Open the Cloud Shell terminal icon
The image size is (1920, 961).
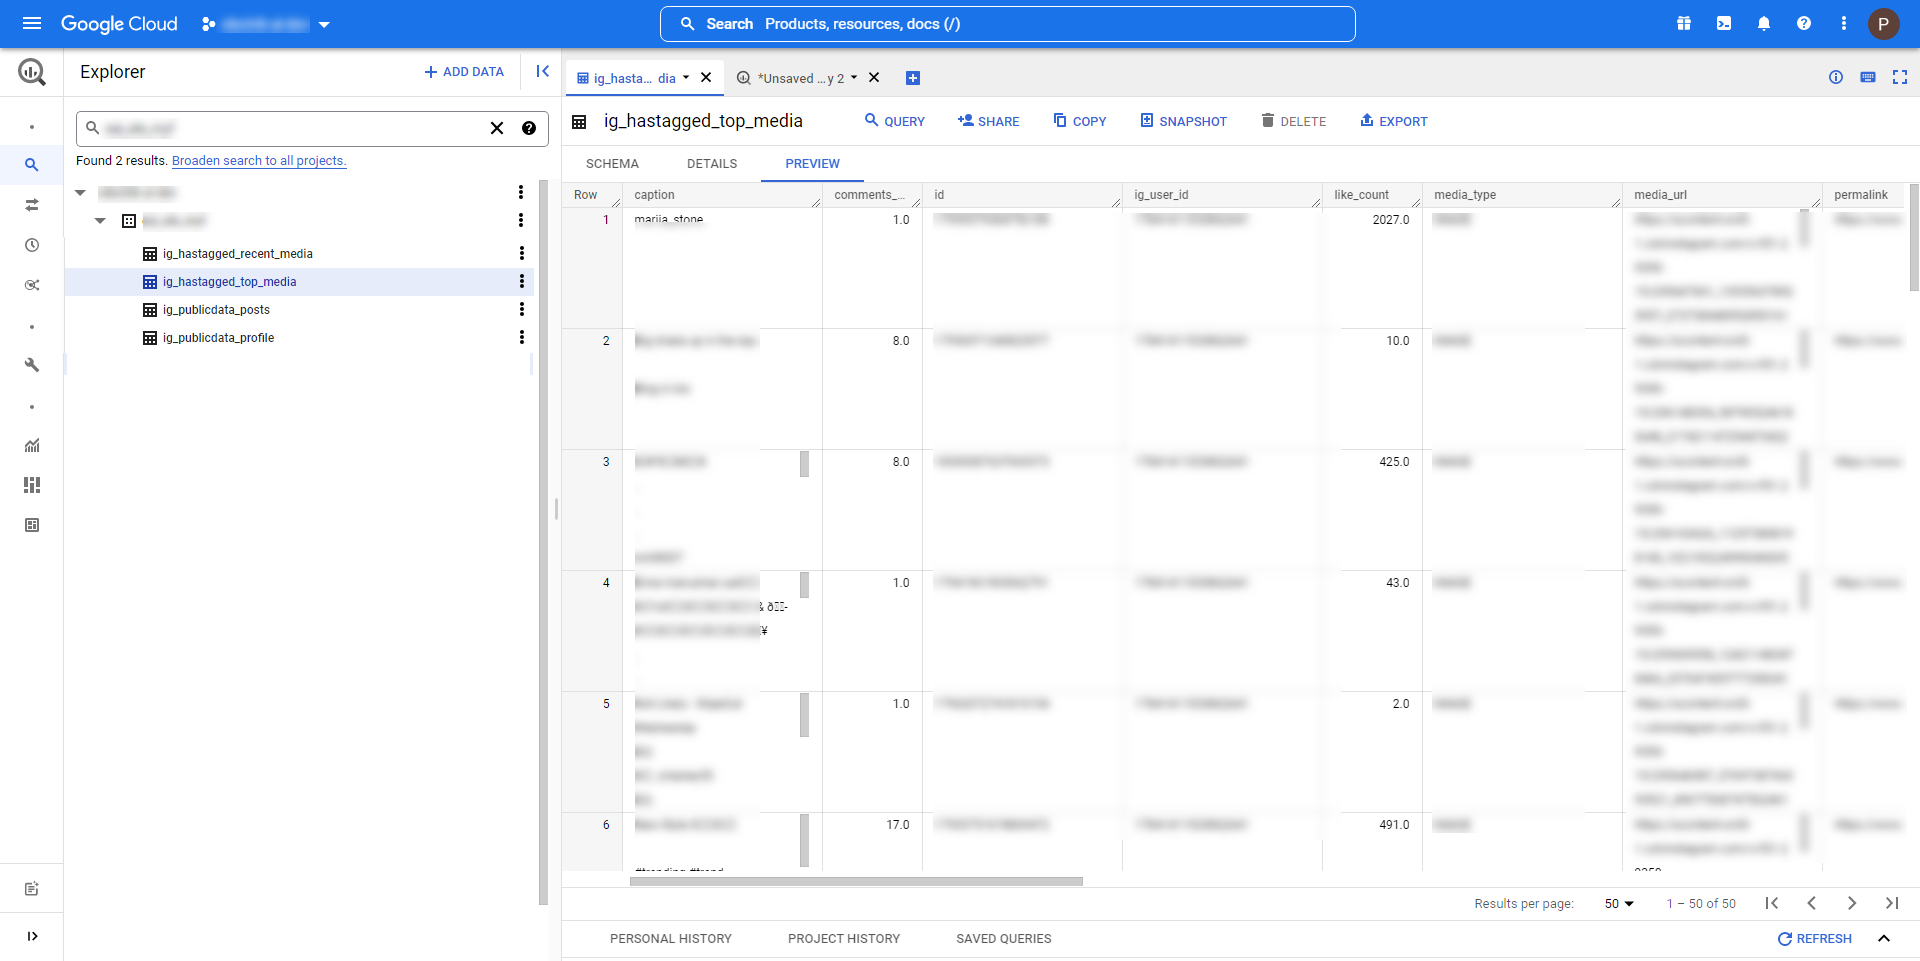tap(1724, 24)
